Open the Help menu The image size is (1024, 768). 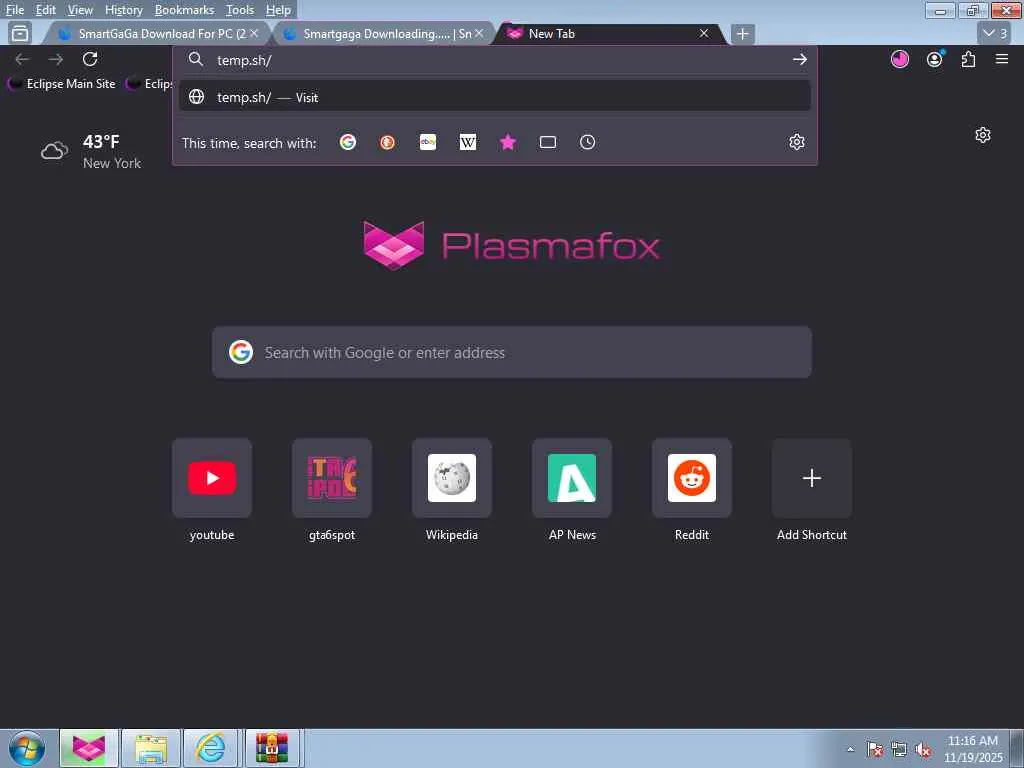(278, 10)
